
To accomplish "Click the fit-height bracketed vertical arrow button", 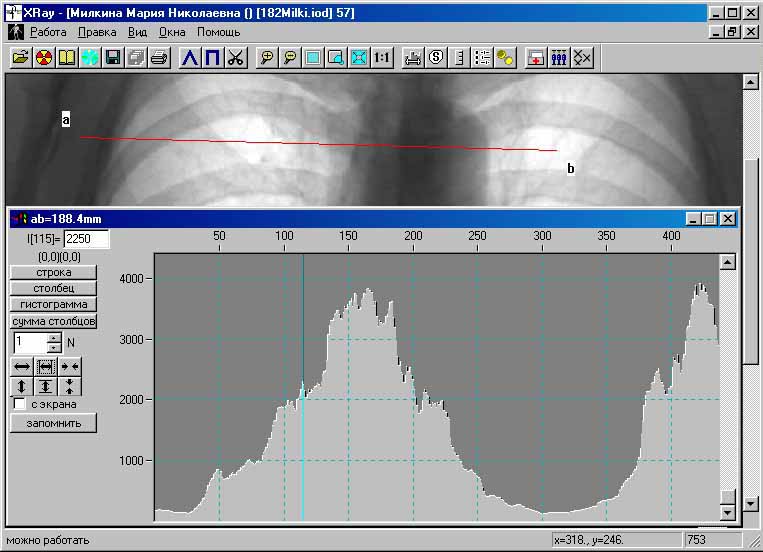I will coord(45,386).
